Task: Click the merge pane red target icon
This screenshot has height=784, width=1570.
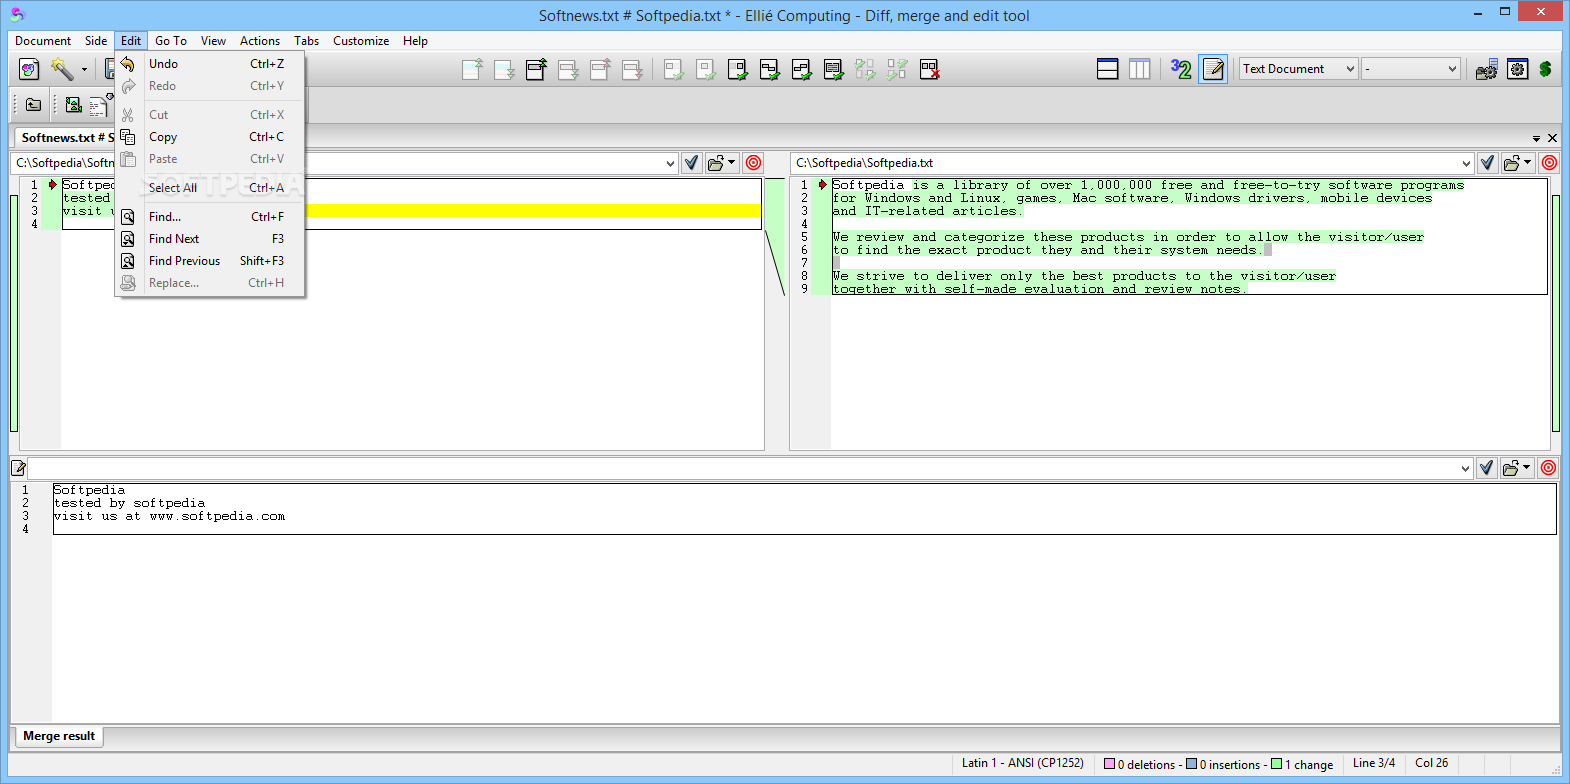Action: (x=1548, y=468)
